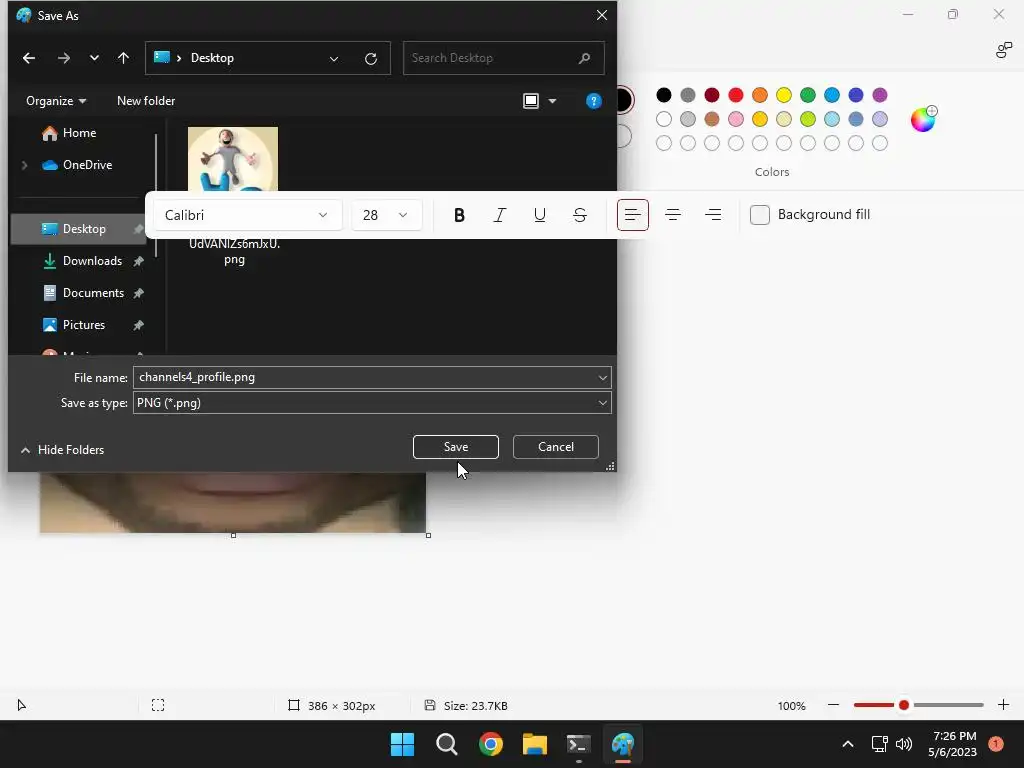Create a New folder

pyautogui.click(x=146, y=101)
